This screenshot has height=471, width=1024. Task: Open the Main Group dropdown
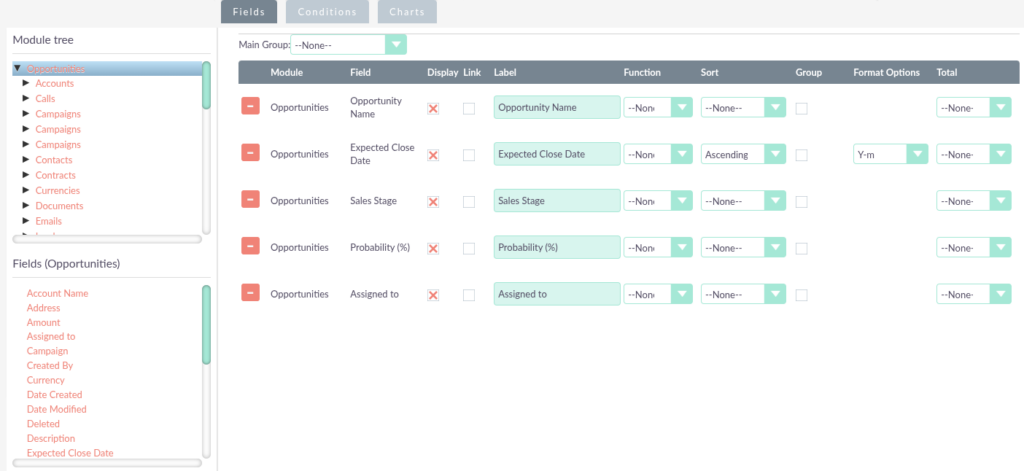coord(348,45)
